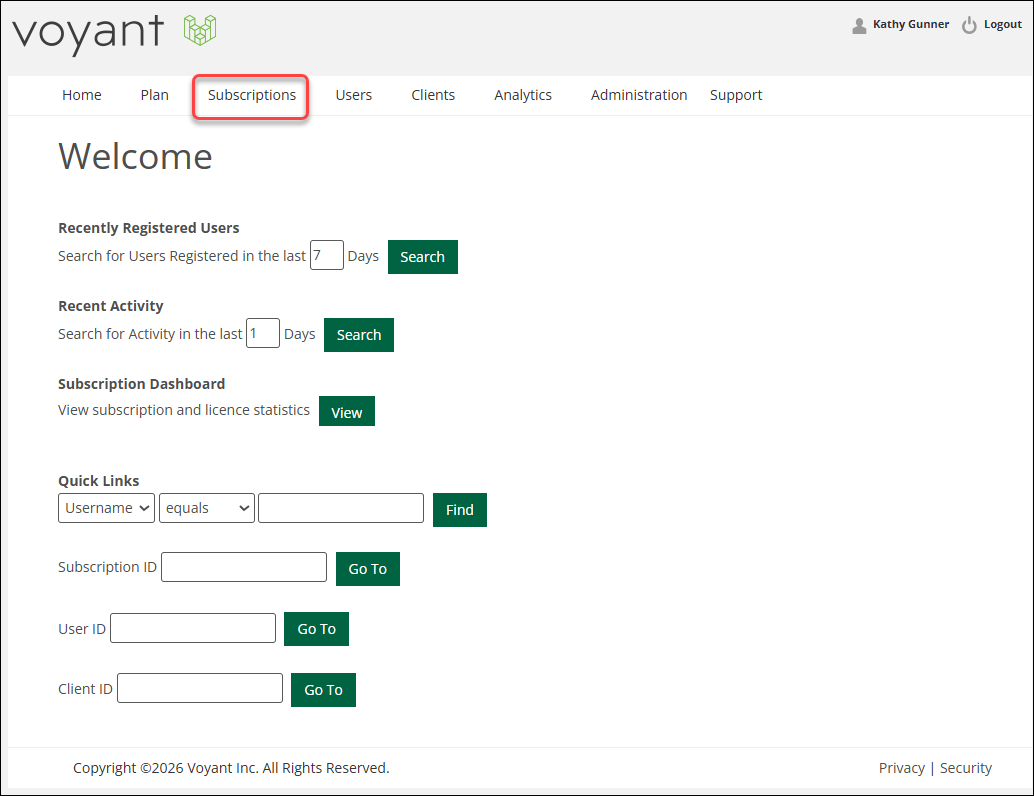The image size is (1034, 796).
Task: Focus the registered users days field
Action: [x=327, y=255]
